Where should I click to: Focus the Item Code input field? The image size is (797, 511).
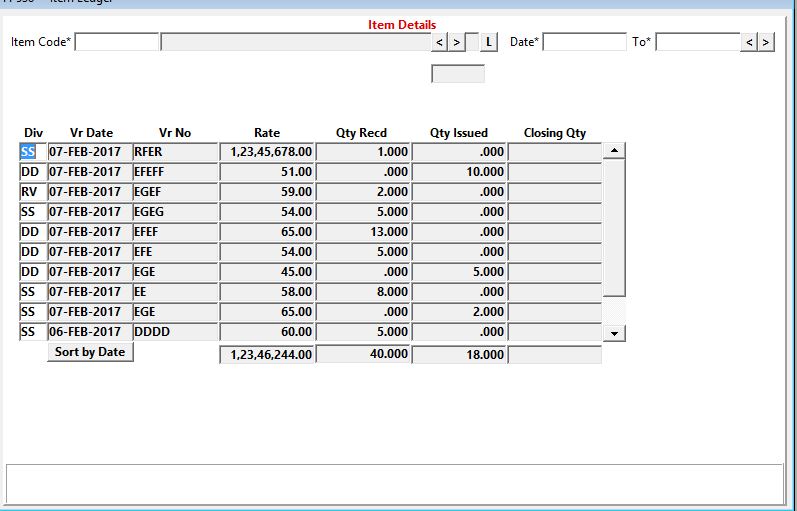[117, 42]
